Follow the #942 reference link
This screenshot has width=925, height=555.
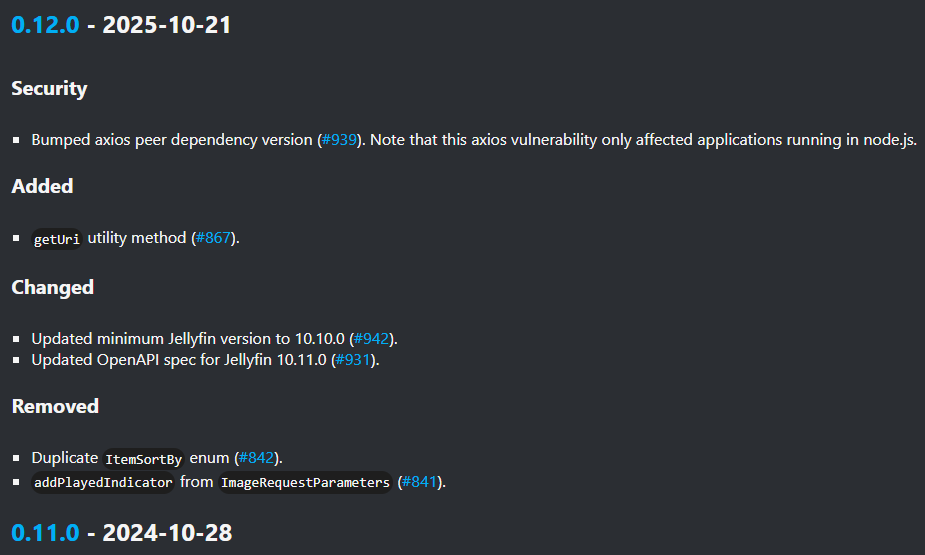pos(374,339)
